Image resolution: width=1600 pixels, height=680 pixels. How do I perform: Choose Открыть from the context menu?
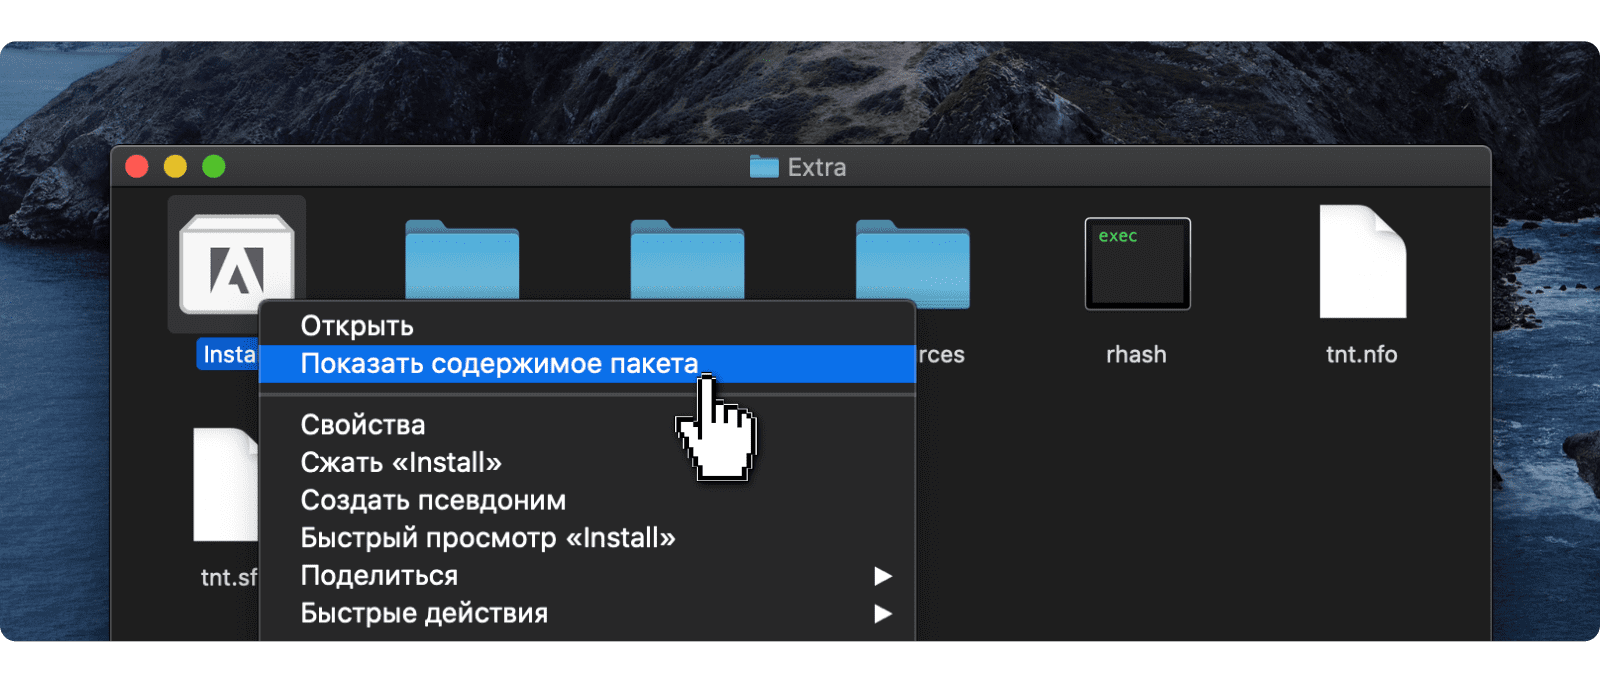coord(357,326)
